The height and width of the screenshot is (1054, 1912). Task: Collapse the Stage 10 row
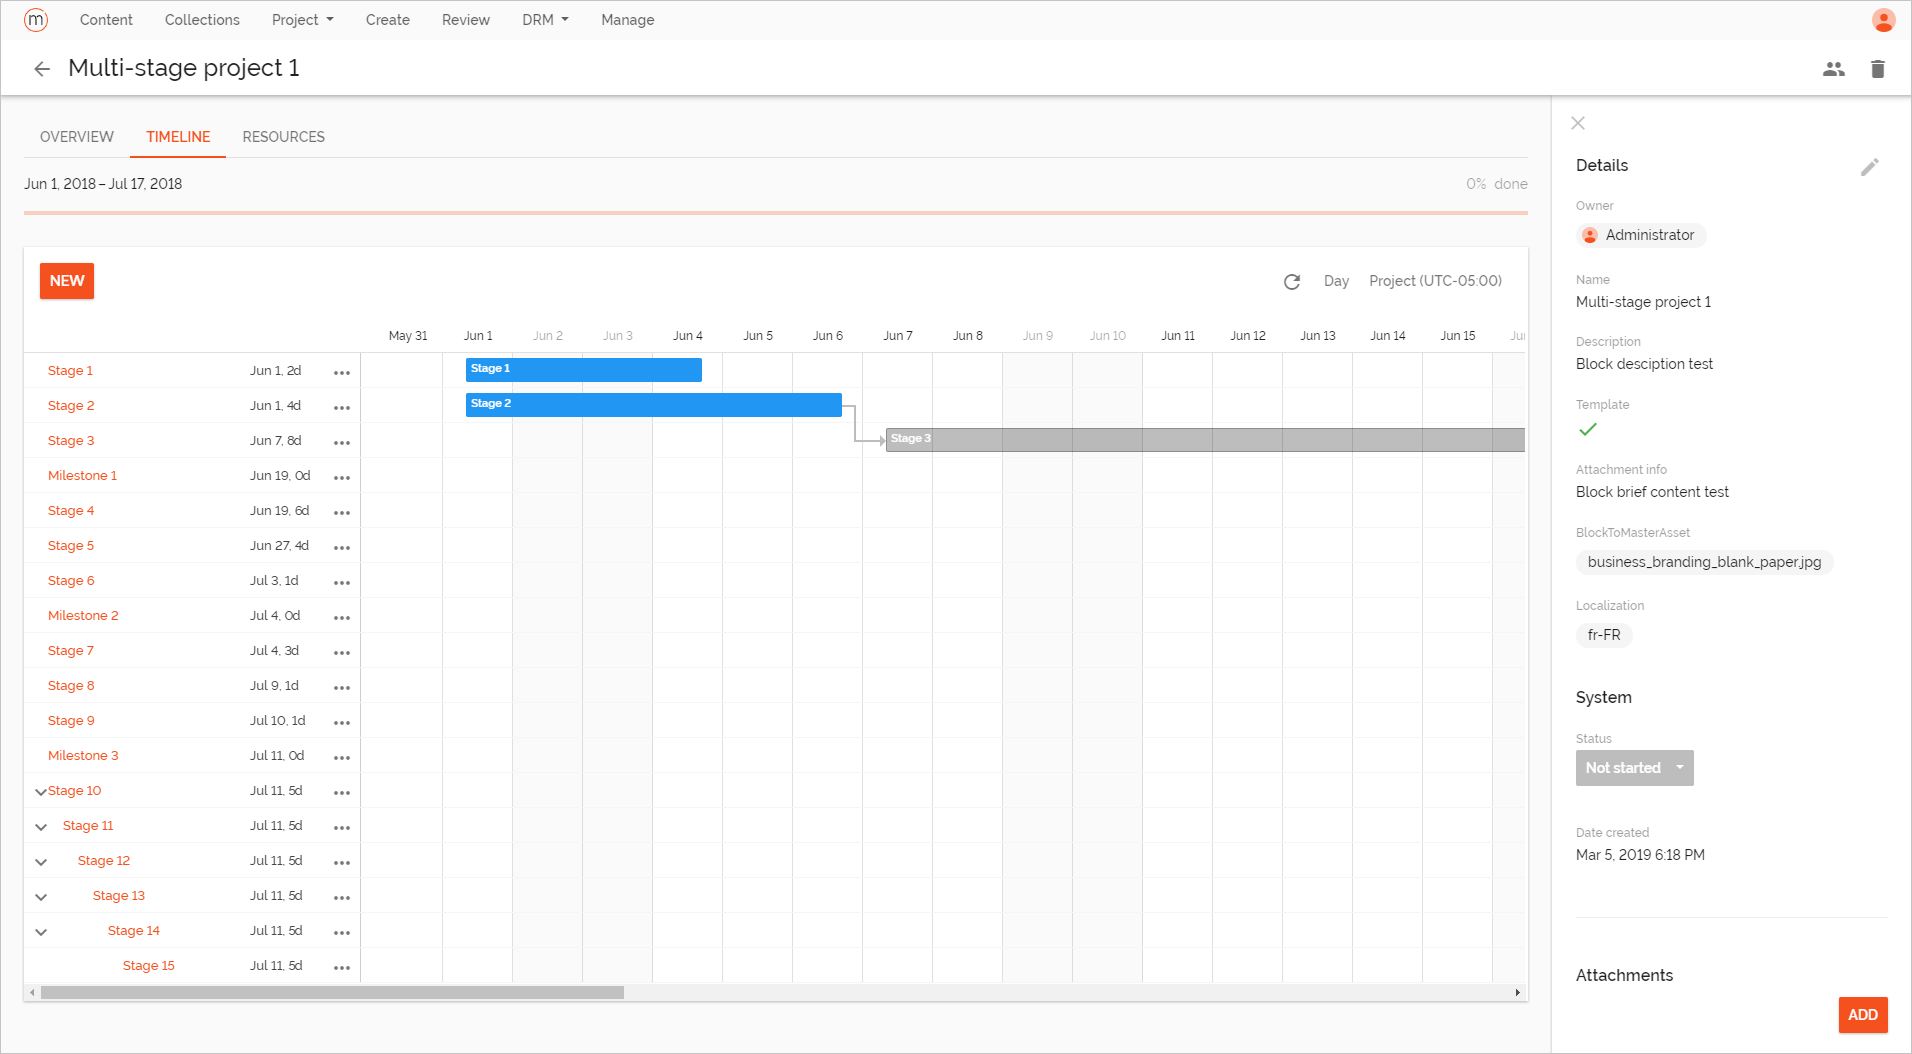tap(41, 791)
